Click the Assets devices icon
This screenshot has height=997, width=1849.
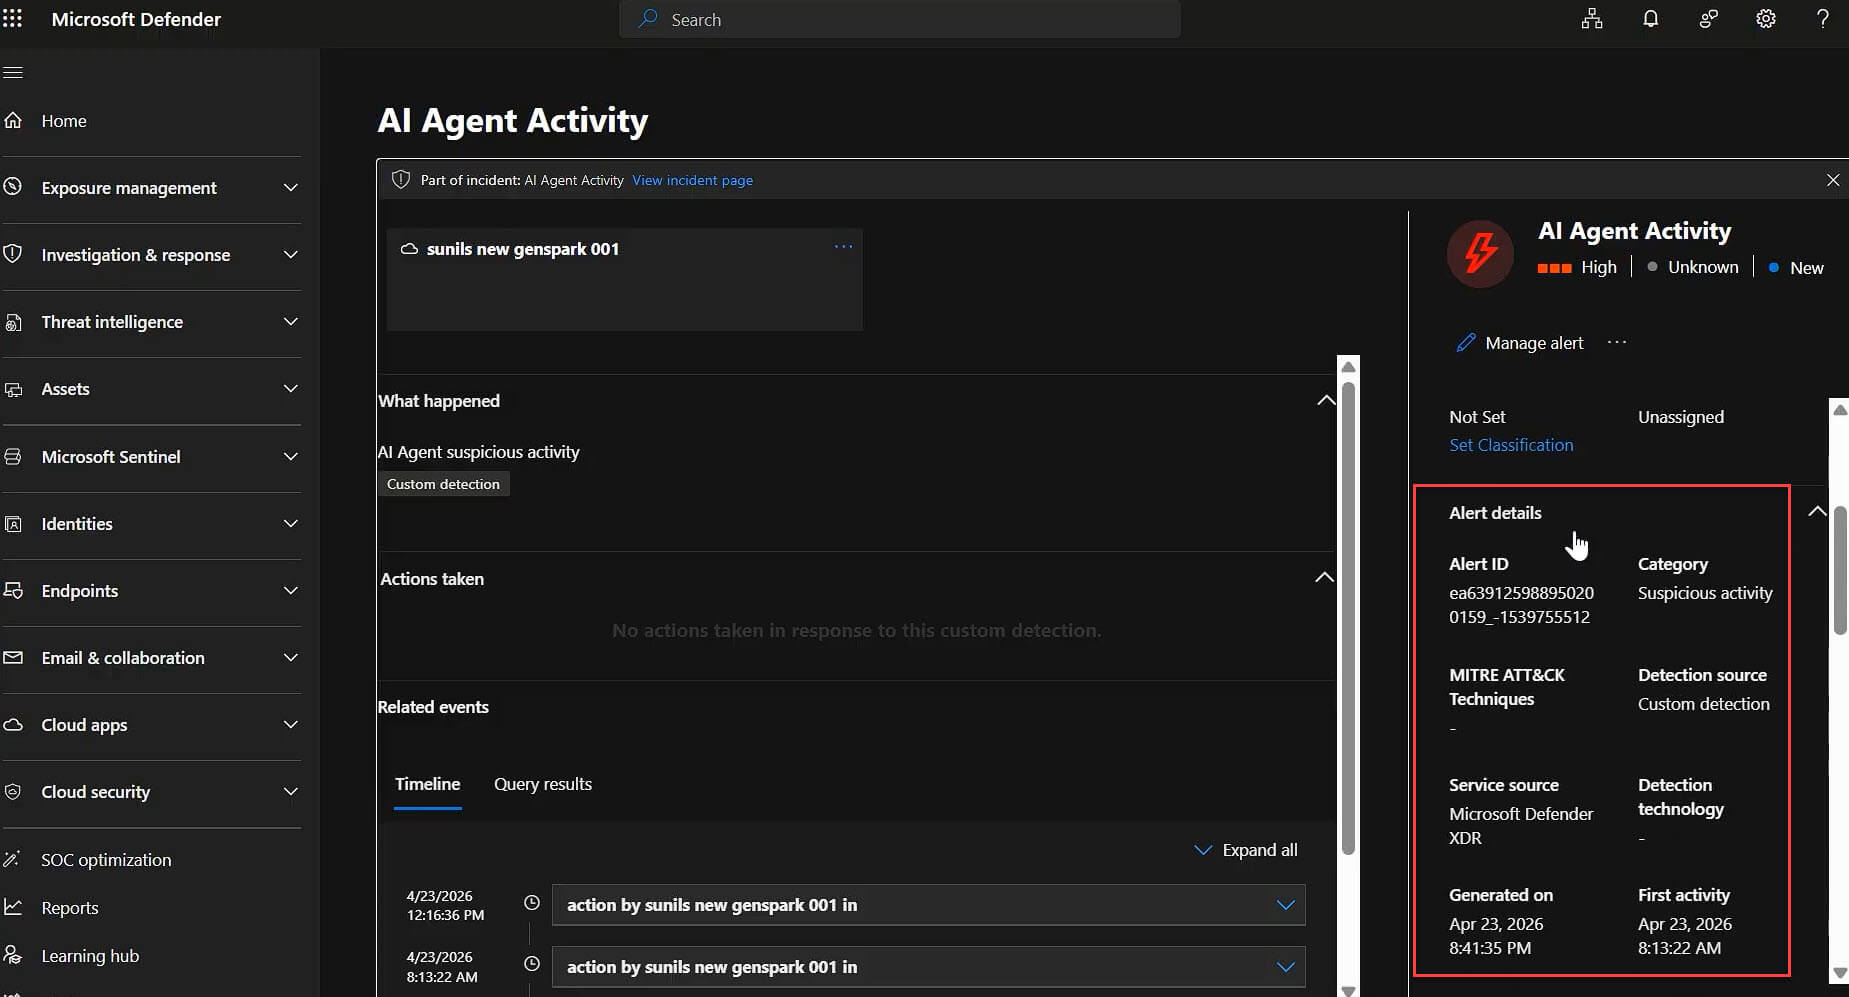(x=13, y=389)
